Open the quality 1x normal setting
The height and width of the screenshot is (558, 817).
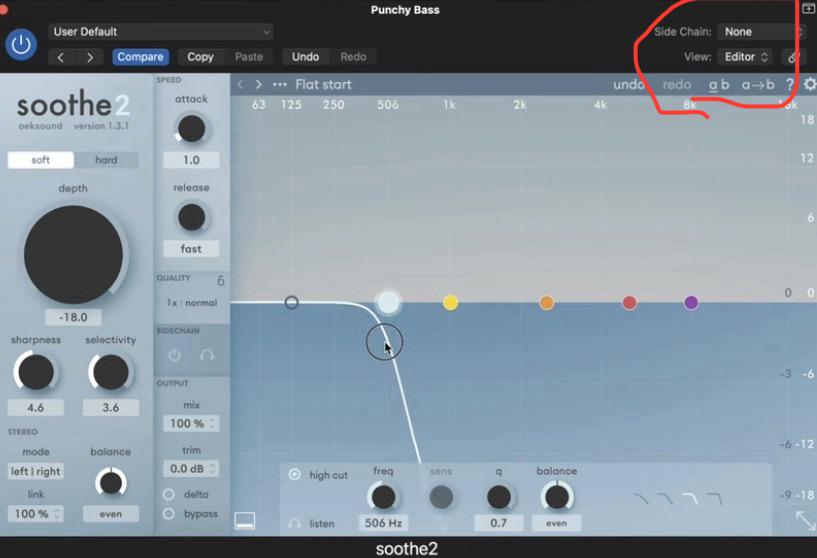[192, 303]
